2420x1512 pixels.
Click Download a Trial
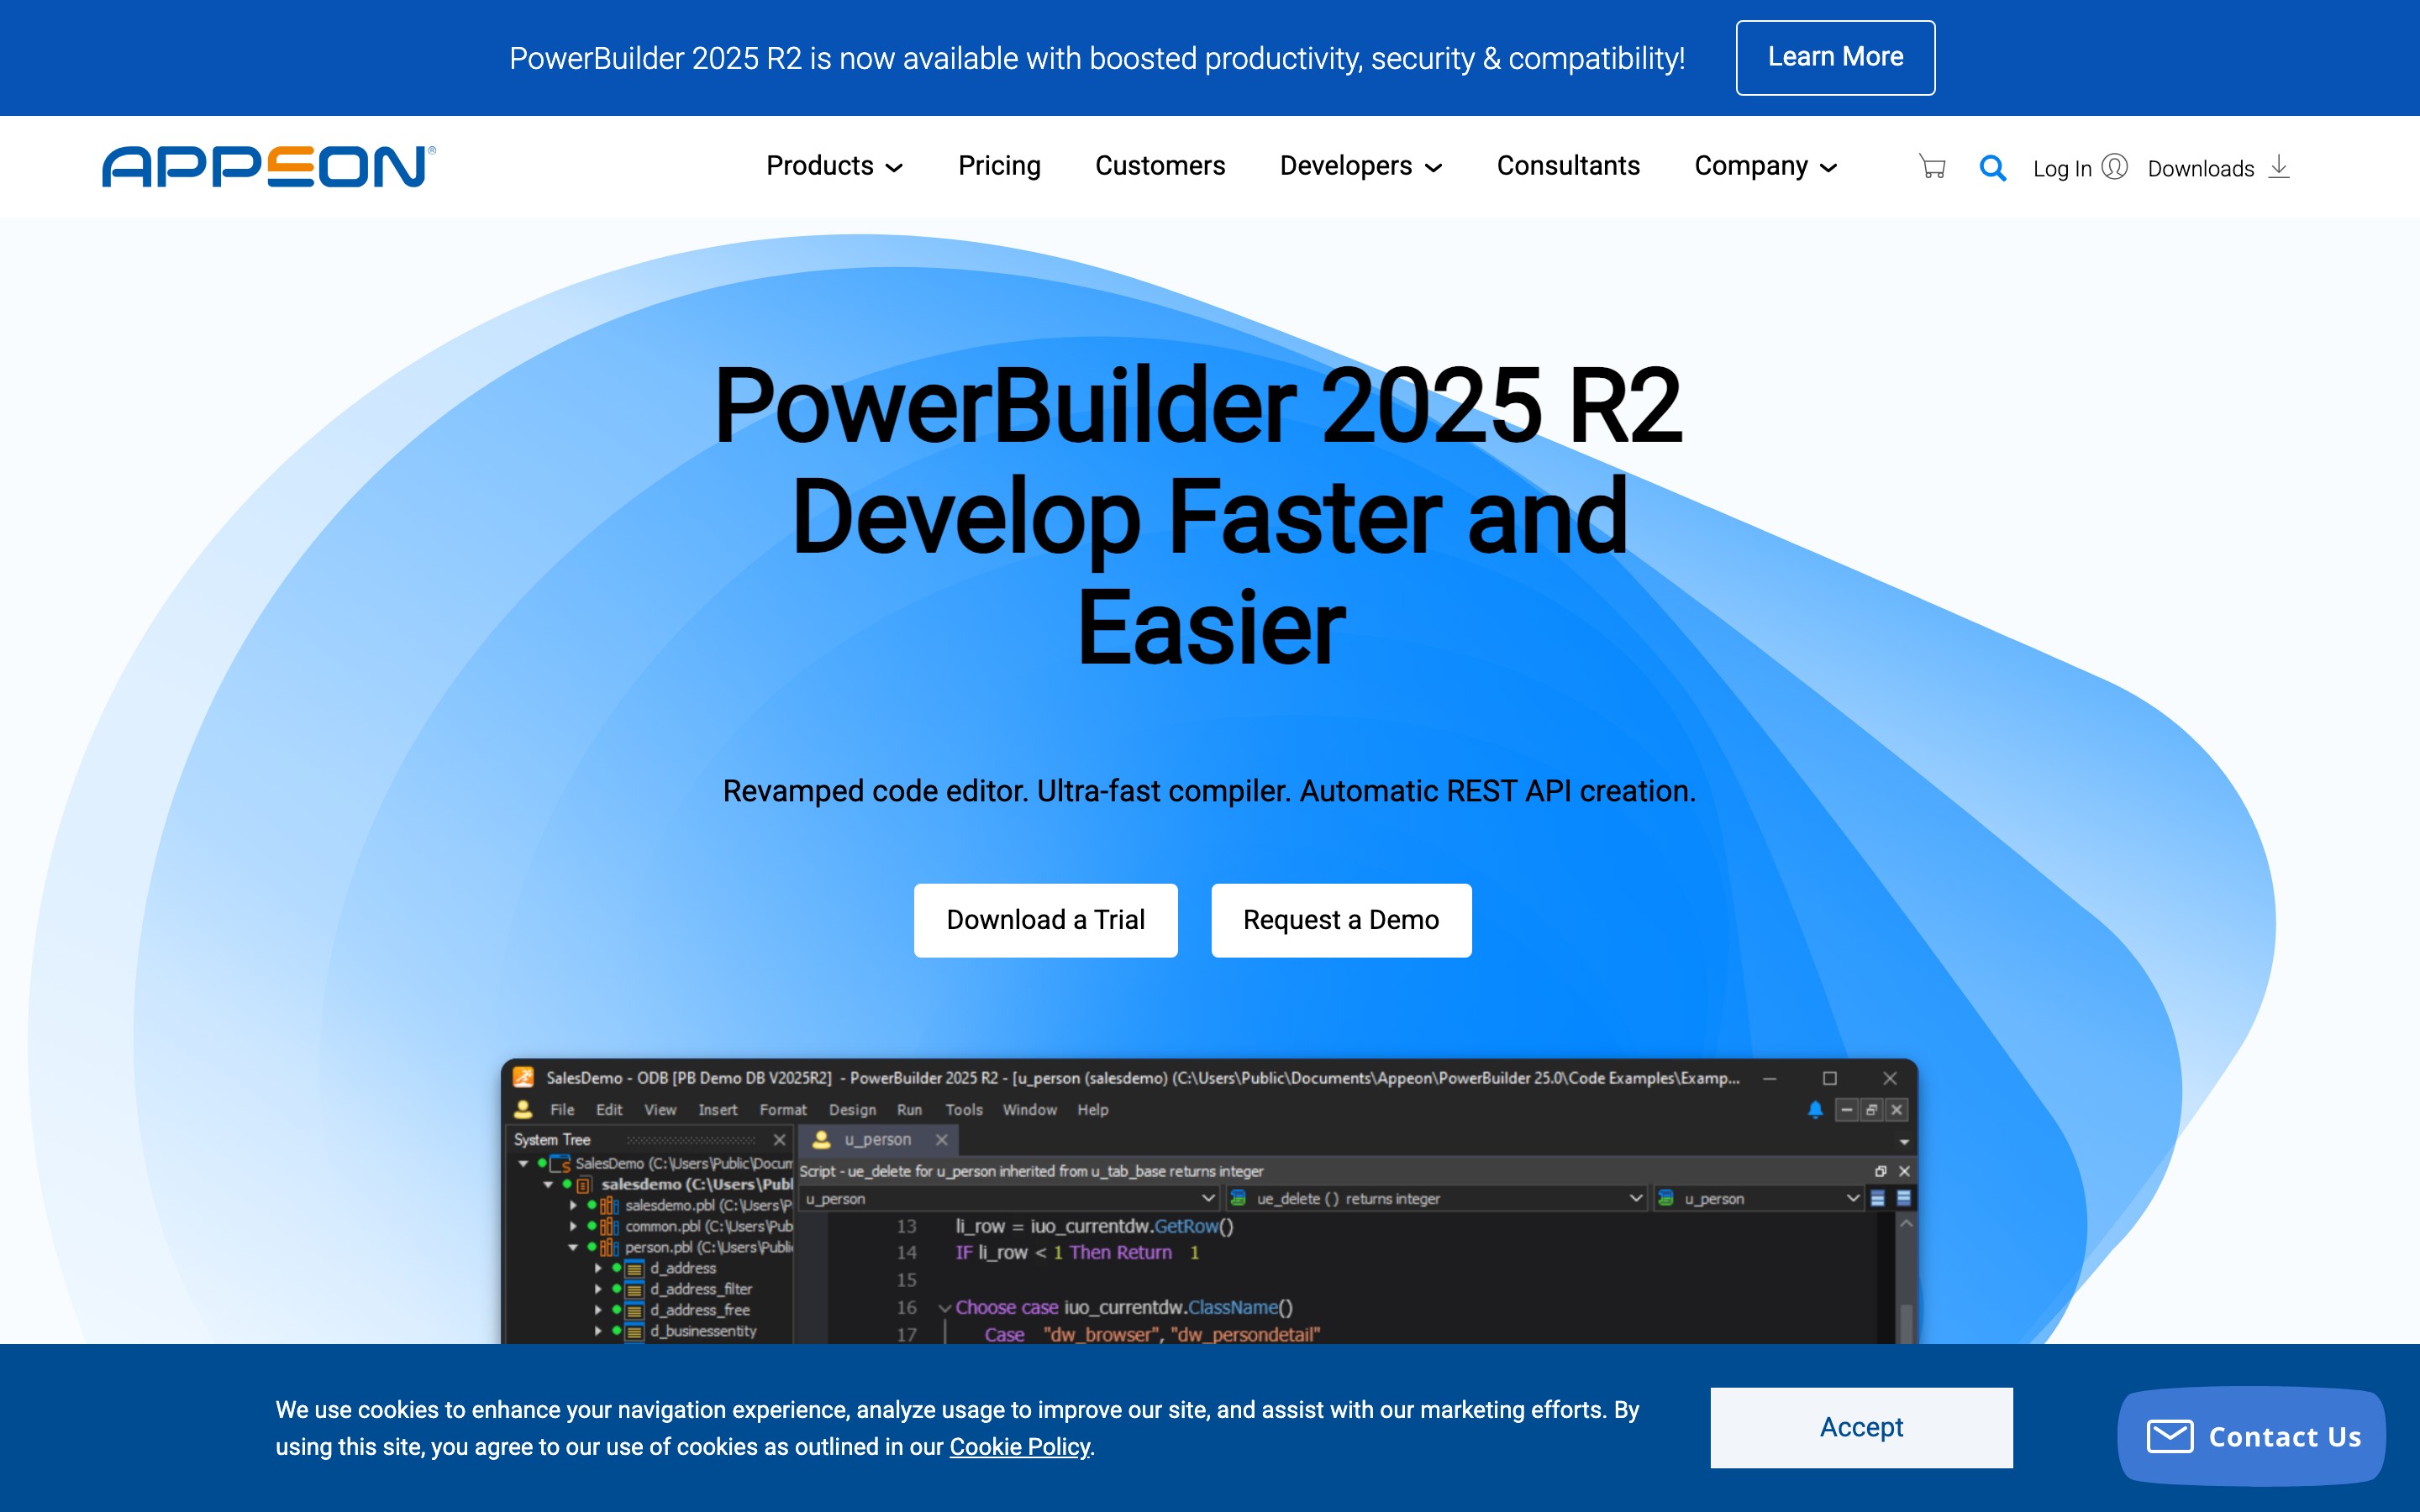tap(1045, 920)
